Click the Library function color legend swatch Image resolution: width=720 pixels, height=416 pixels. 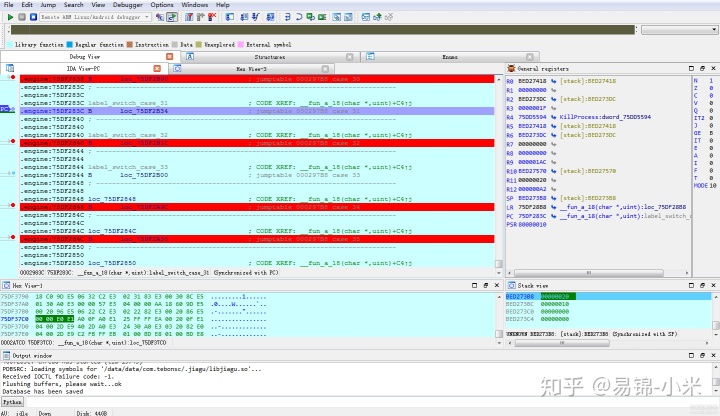coord(10,45)
